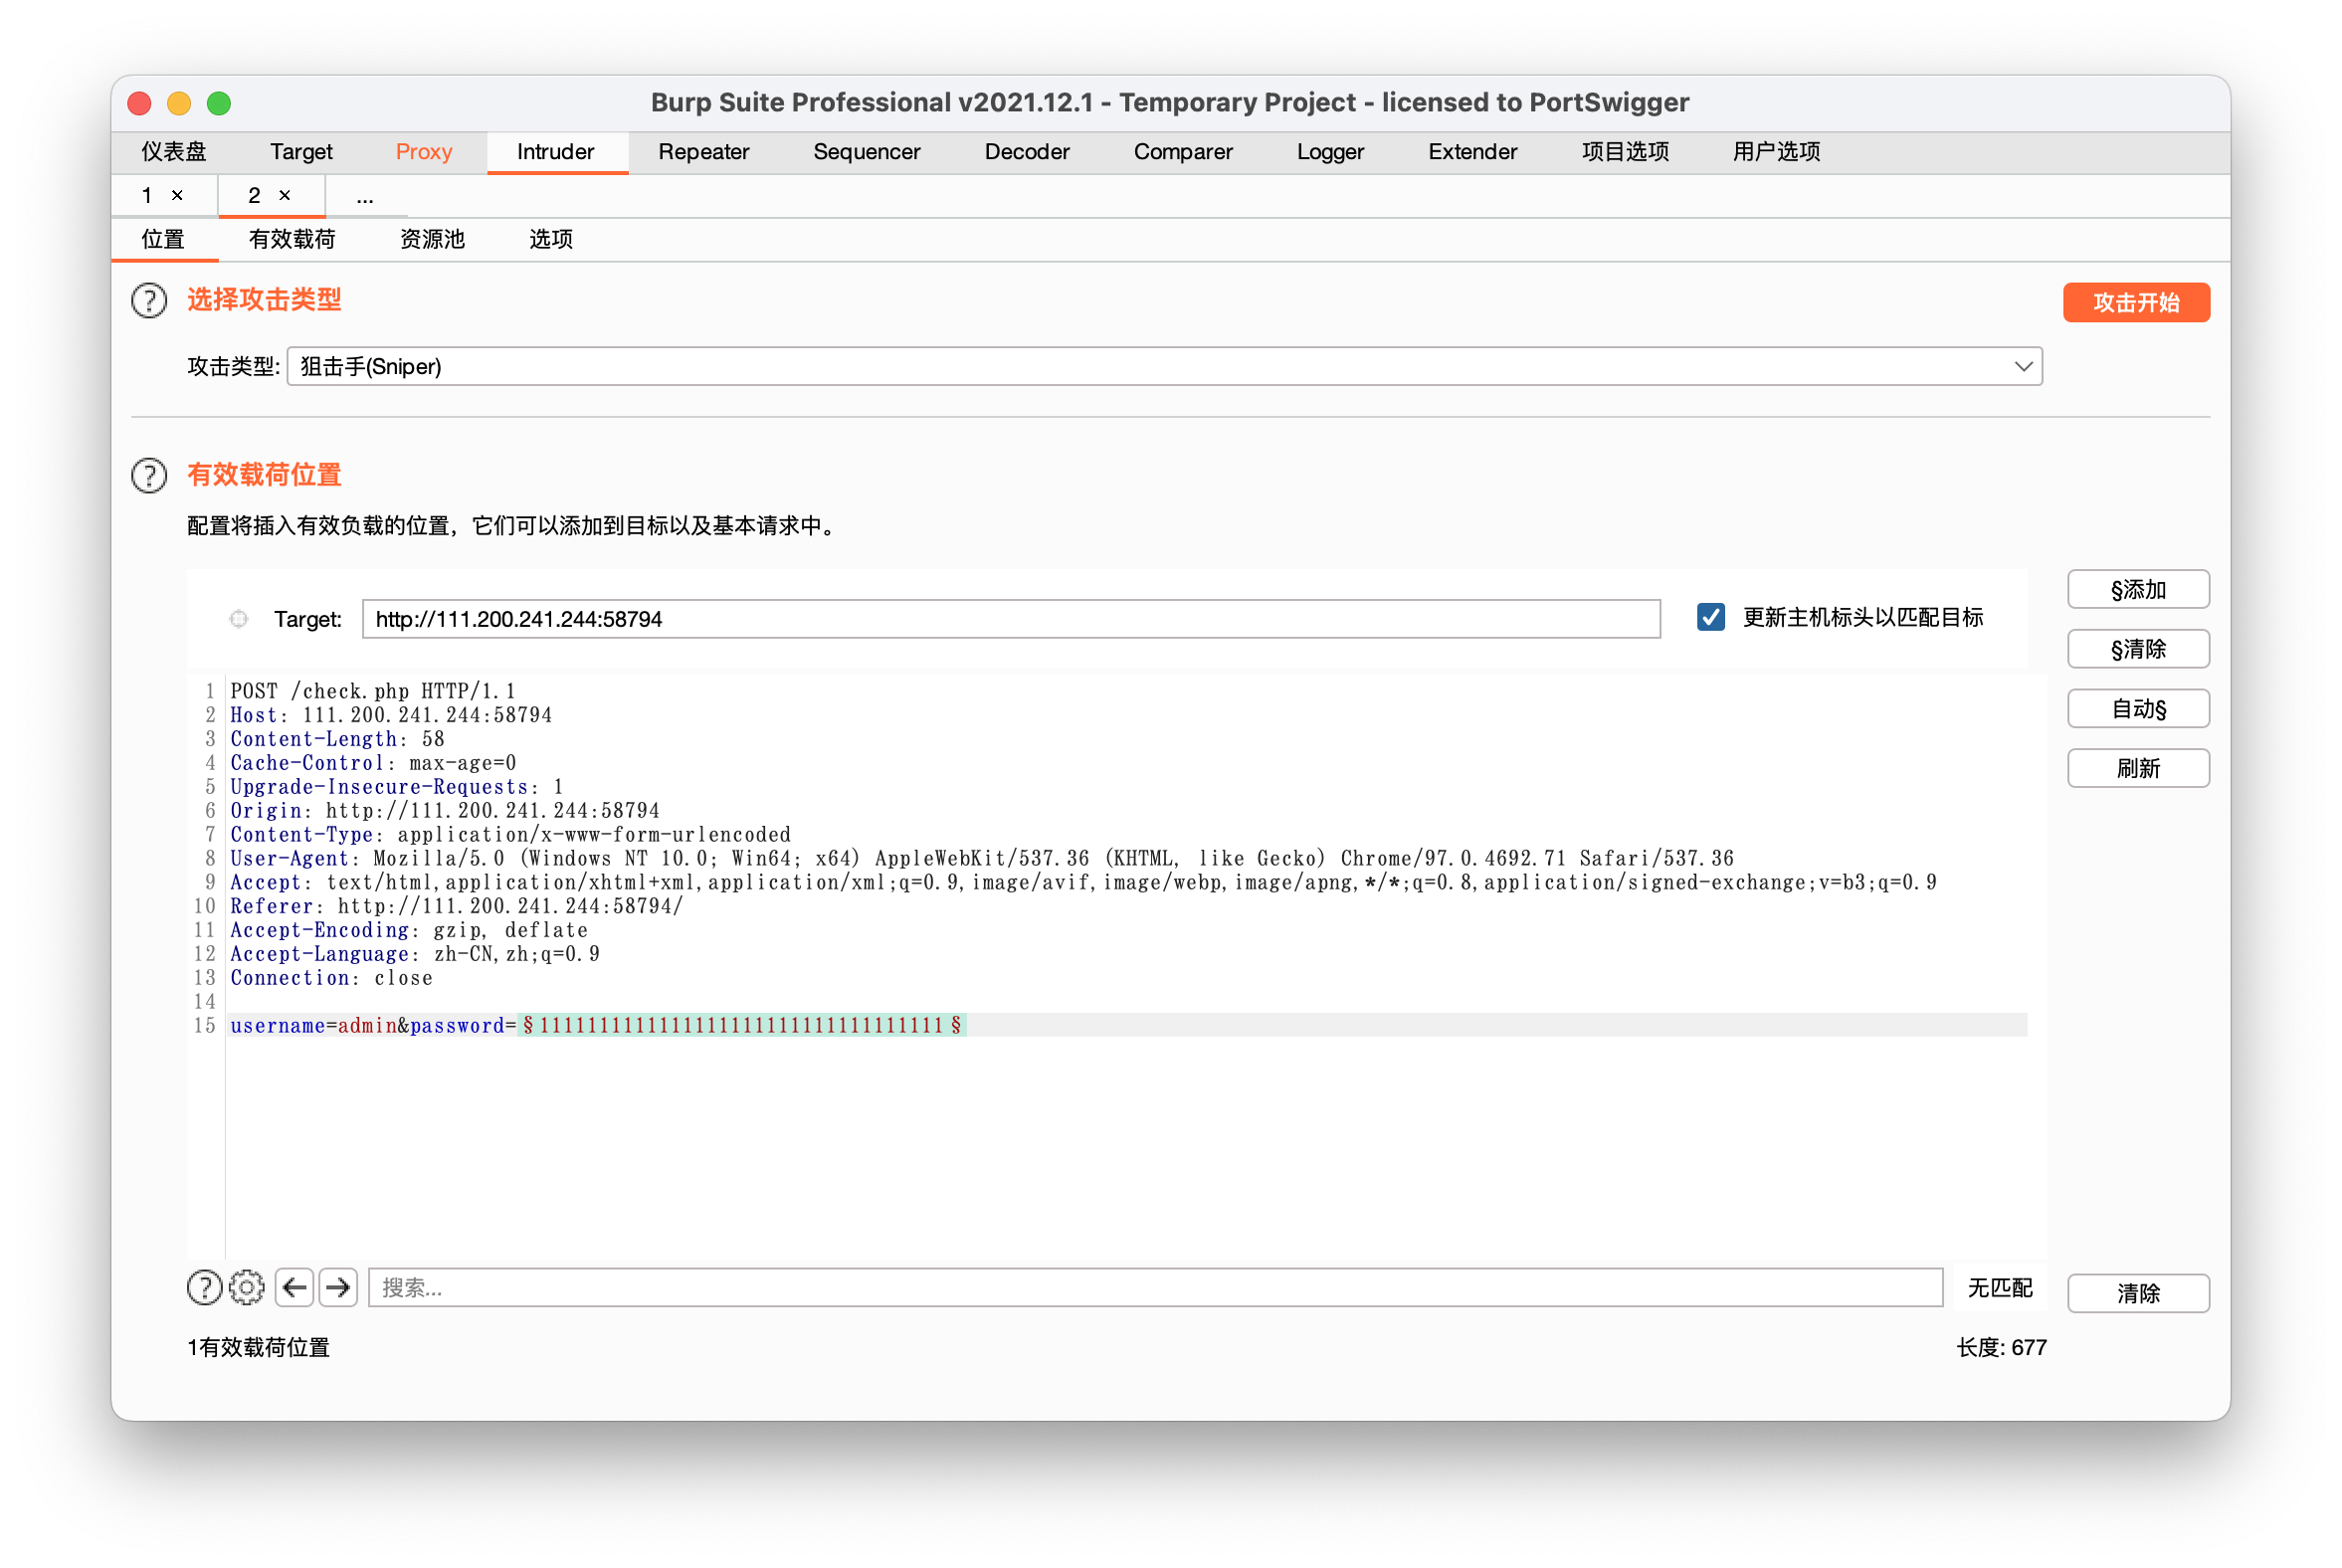Switch to the Target tab
Screen dimensions: 2342x1568
tap(301, 152)
